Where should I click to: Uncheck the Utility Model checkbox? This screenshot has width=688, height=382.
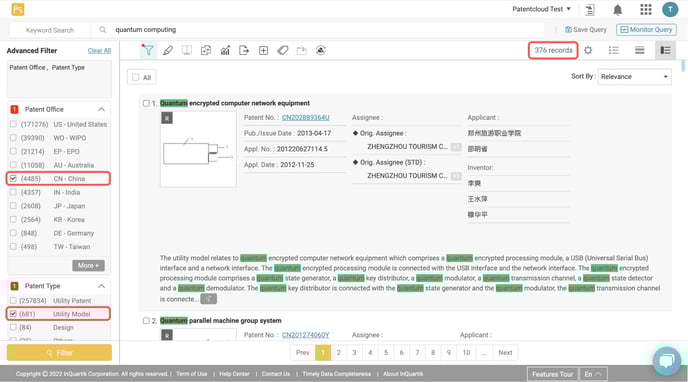pos(13,314)
